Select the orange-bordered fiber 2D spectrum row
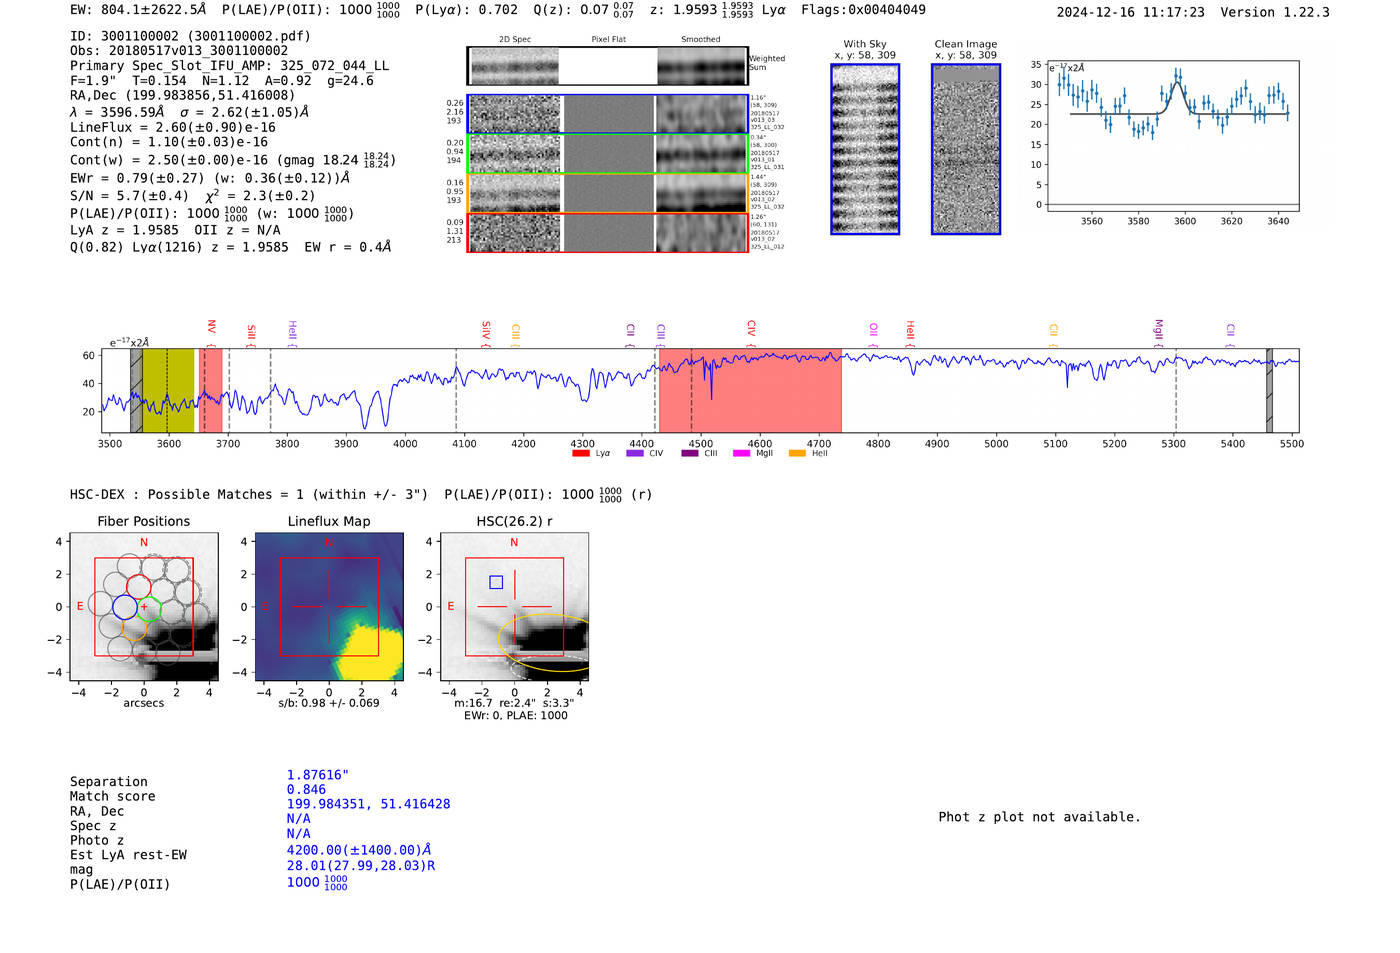The image size is (1400, 953). point(608,193)
